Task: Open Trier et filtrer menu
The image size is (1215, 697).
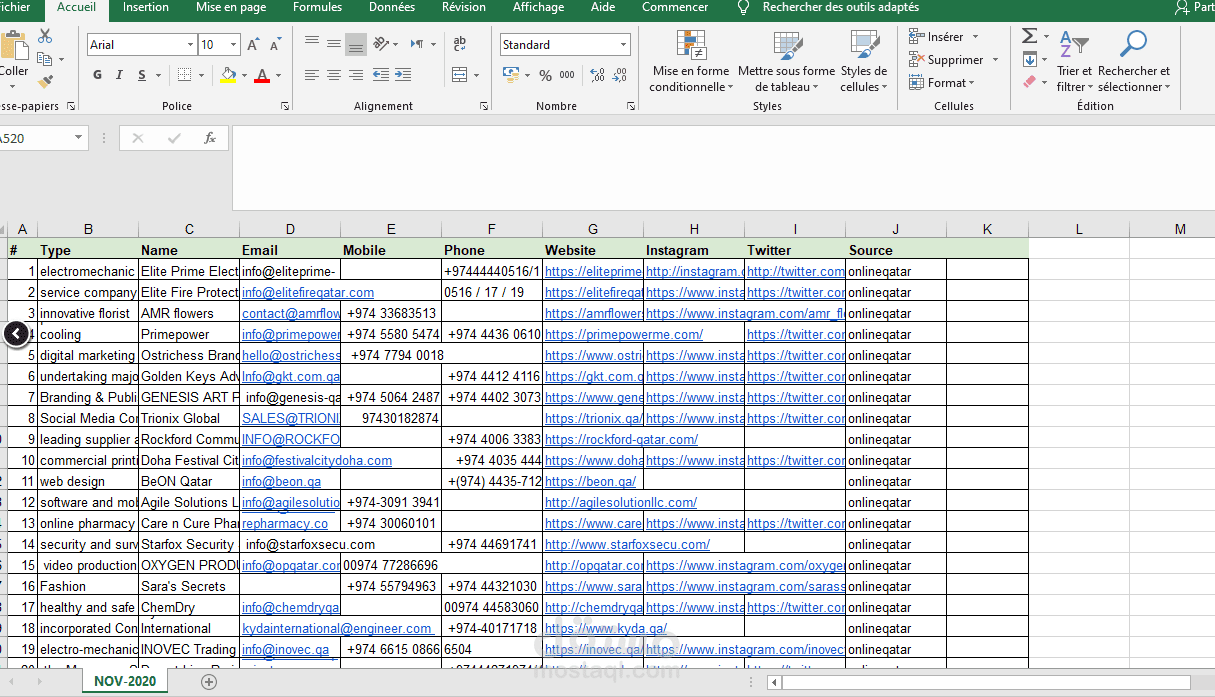Action: 1074,62
